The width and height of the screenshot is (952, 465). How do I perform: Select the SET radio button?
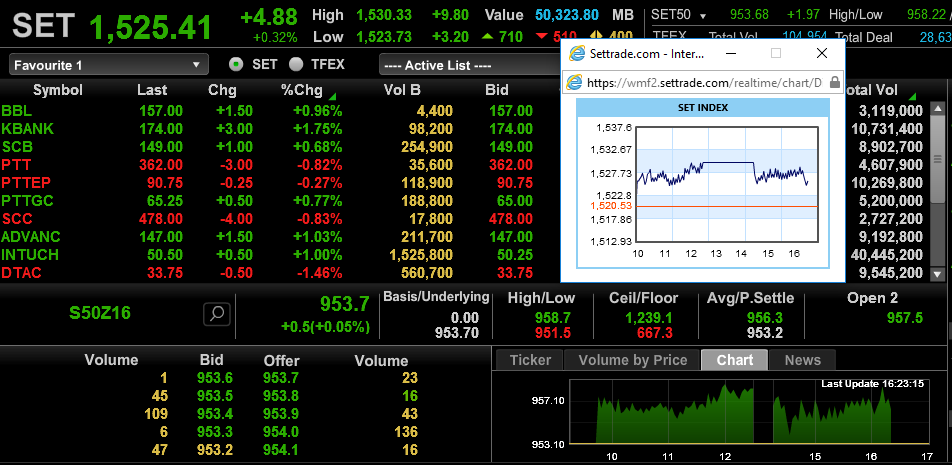[236, 64]
